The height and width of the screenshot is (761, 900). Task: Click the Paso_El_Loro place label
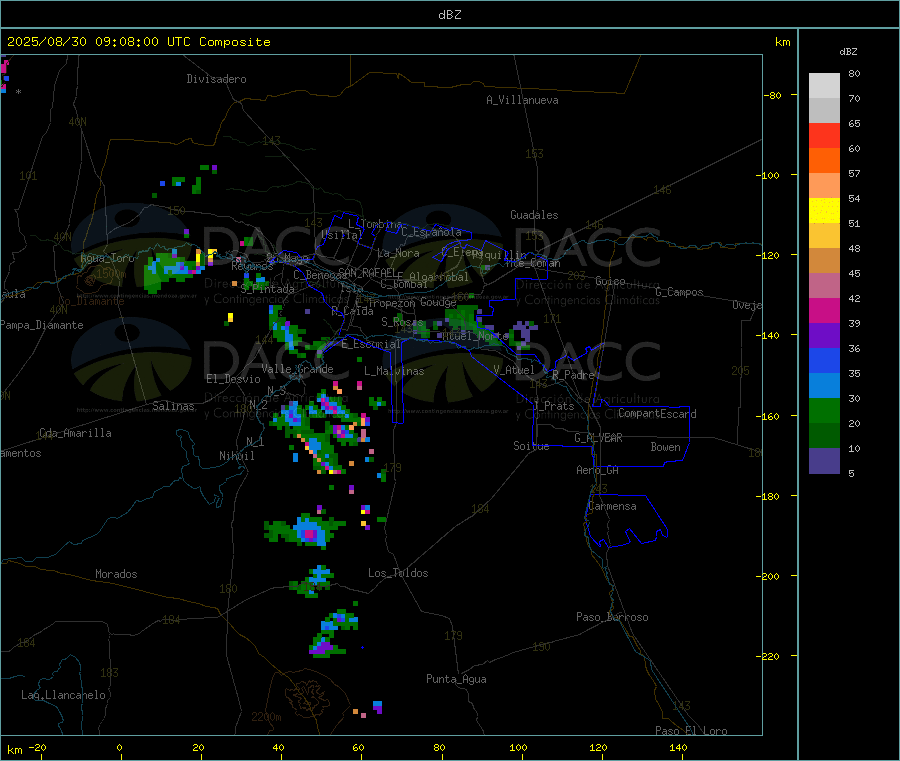click(x=692, y=731)
